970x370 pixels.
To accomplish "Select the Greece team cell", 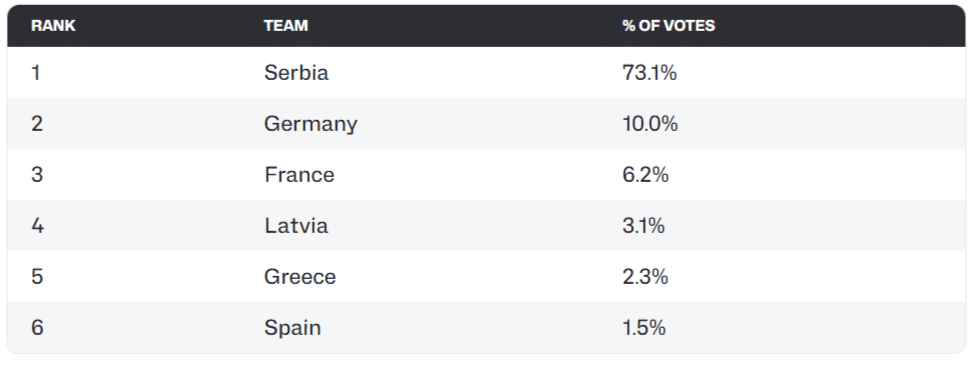I will coord(300,277).
